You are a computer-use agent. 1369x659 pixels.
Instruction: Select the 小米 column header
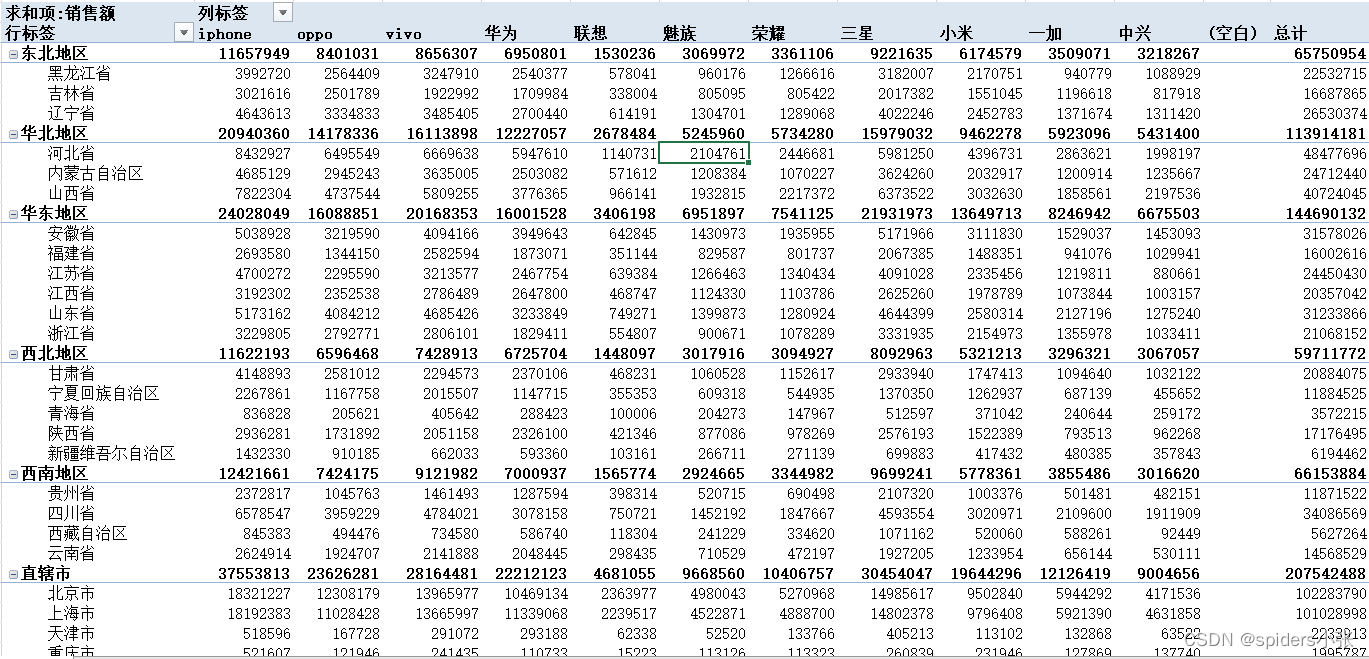956,33
